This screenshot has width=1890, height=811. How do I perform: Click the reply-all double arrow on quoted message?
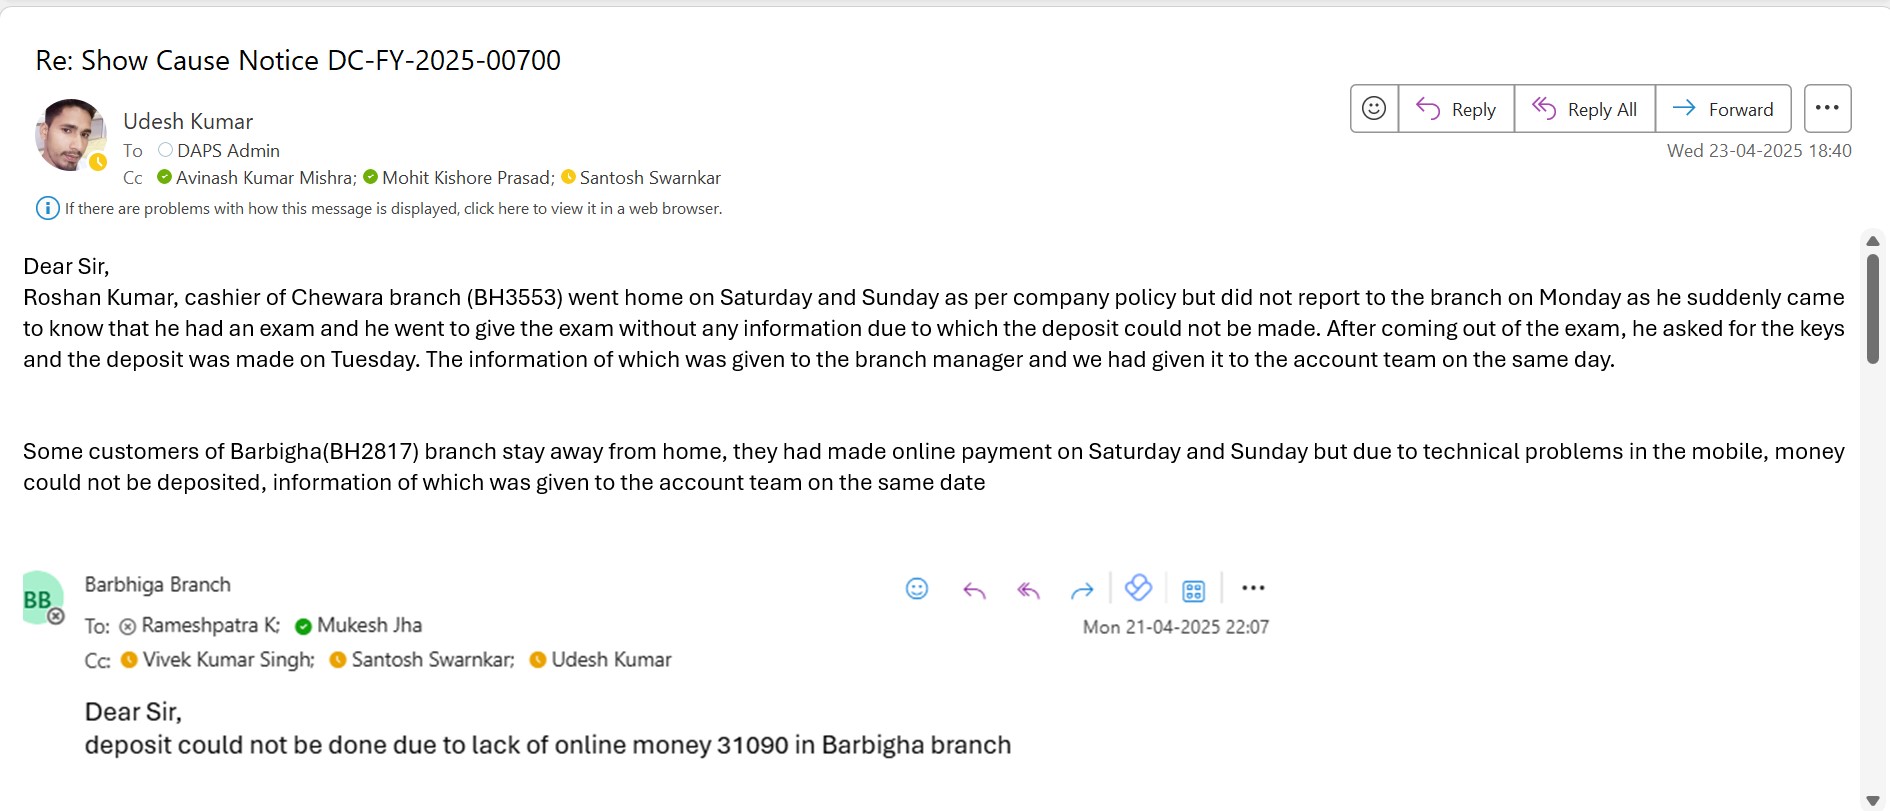[1028, 590]
